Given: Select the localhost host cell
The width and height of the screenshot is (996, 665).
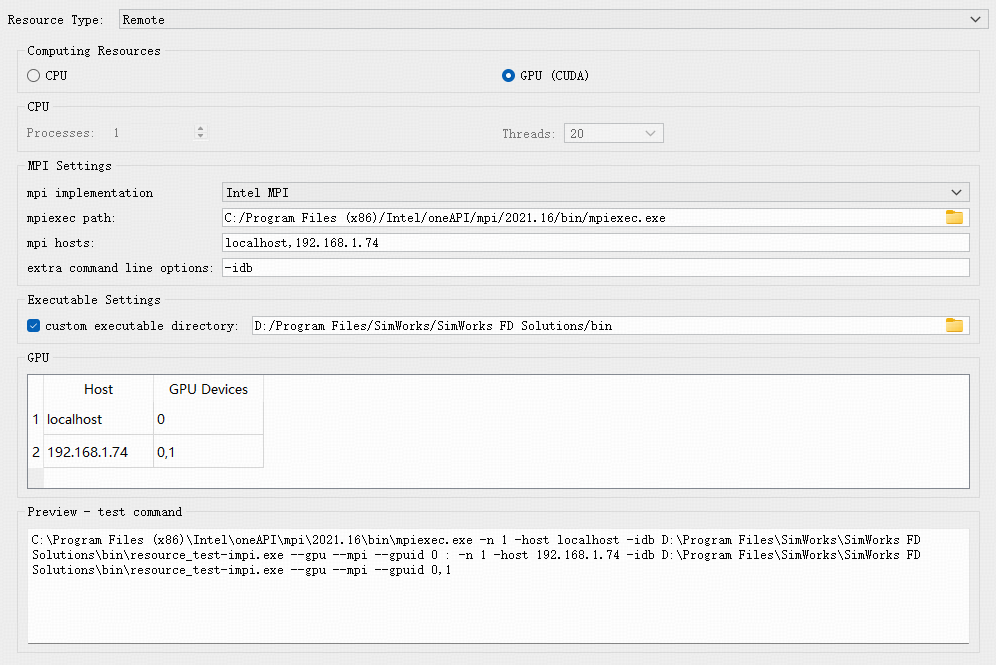Looking at the screenshot, I should pos(98,420).
